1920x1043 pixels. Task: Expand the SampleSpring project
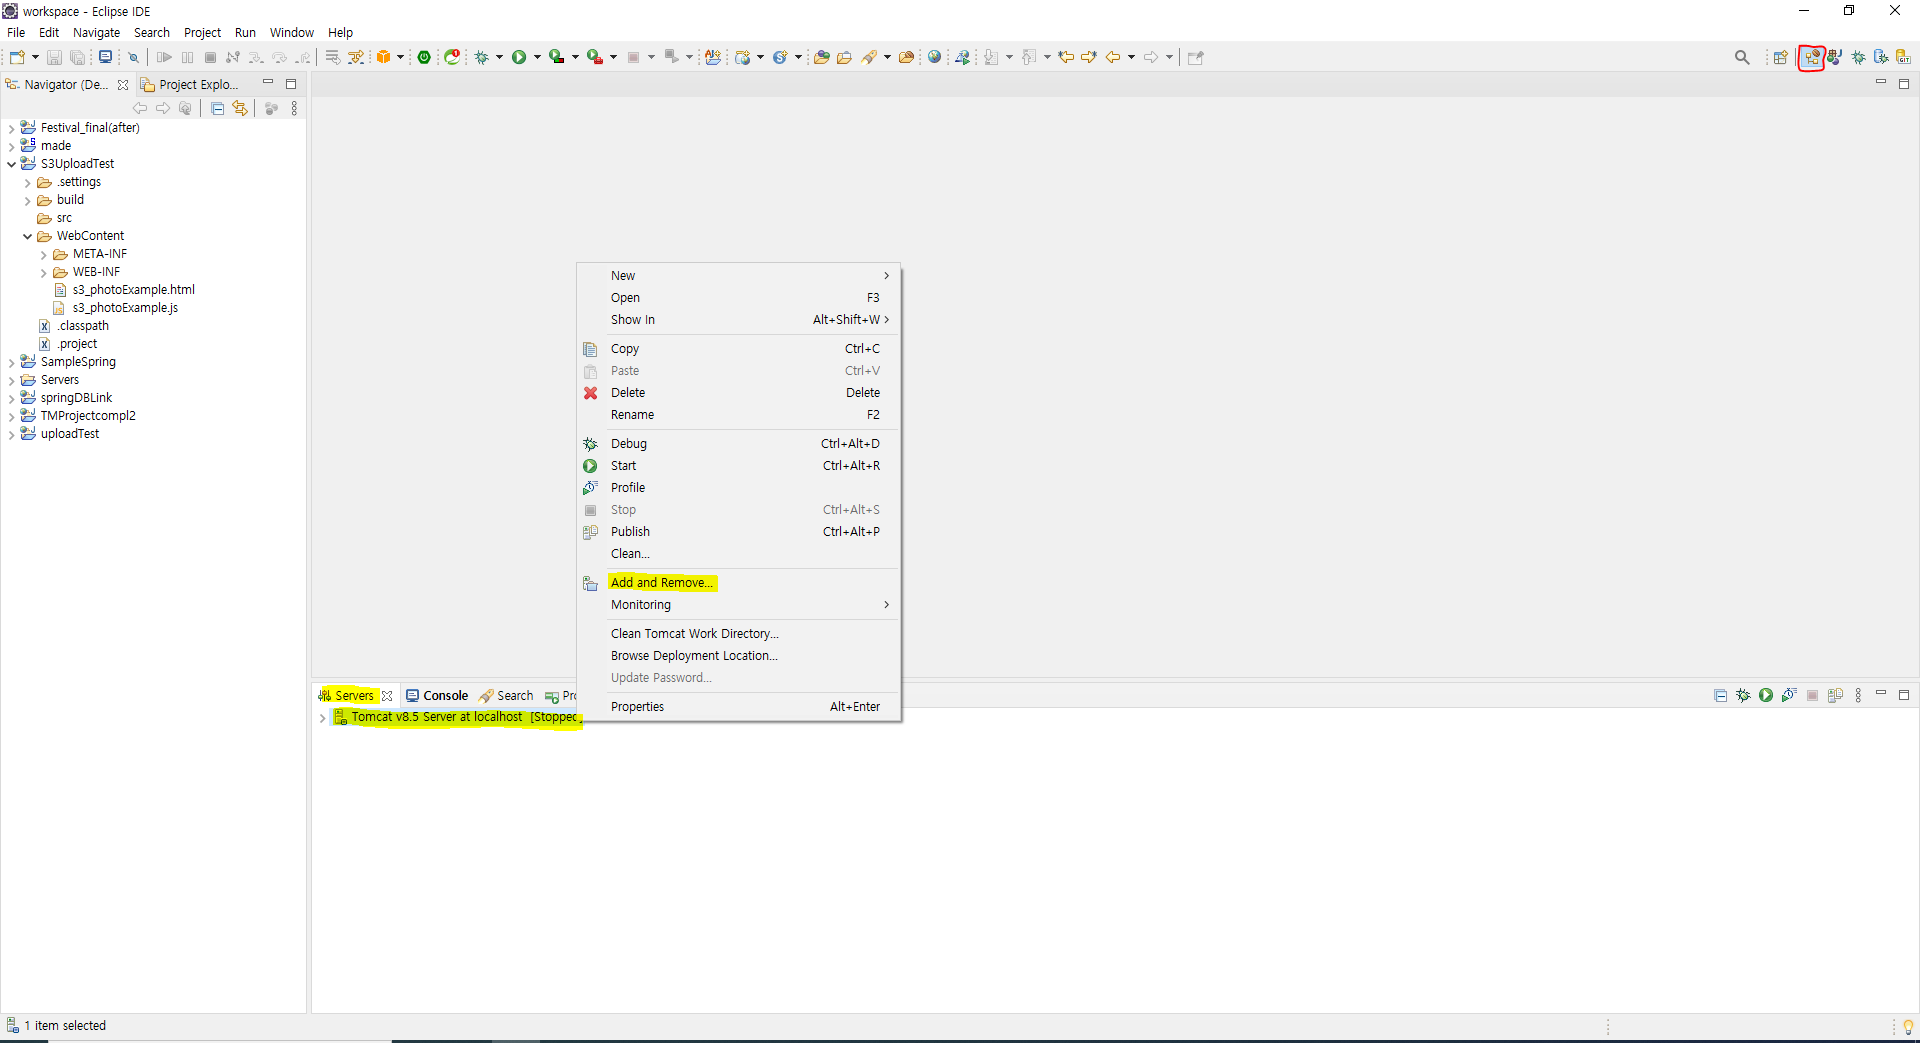11,362
